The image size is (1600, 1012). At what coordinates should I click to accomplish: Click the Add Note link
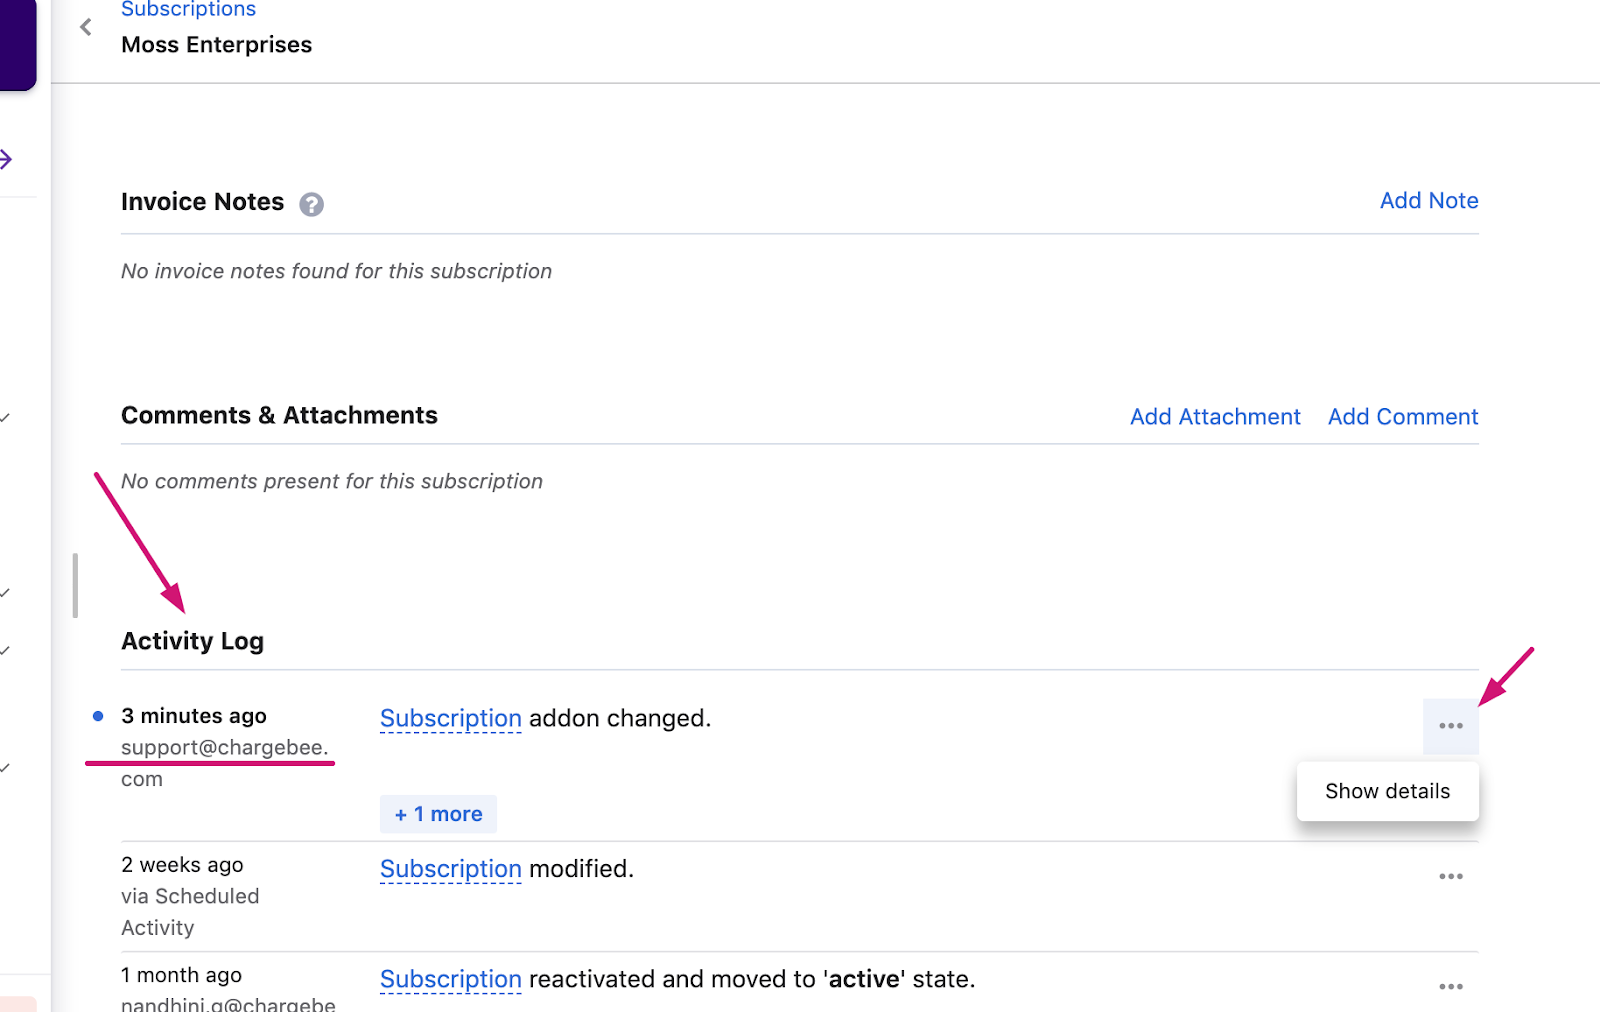click(x=1428, y=201)
